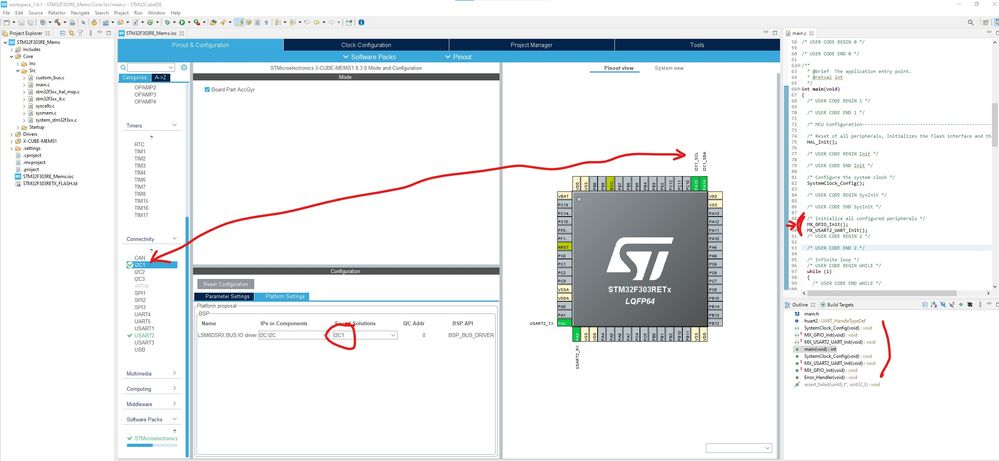The height and width of the screenshot is (461, 999).
Task: Open the IPs or Components I2C dropdown
Action: tap(291, 335)
